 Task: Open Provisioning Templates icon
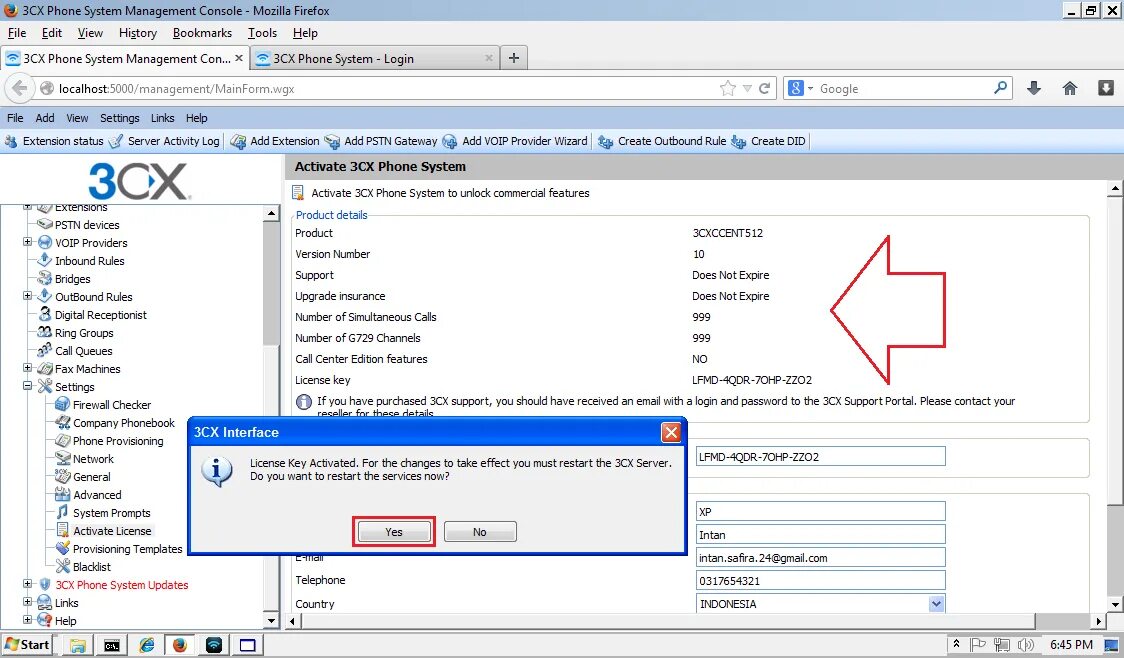pyautogui.click(x=63, y=548)
